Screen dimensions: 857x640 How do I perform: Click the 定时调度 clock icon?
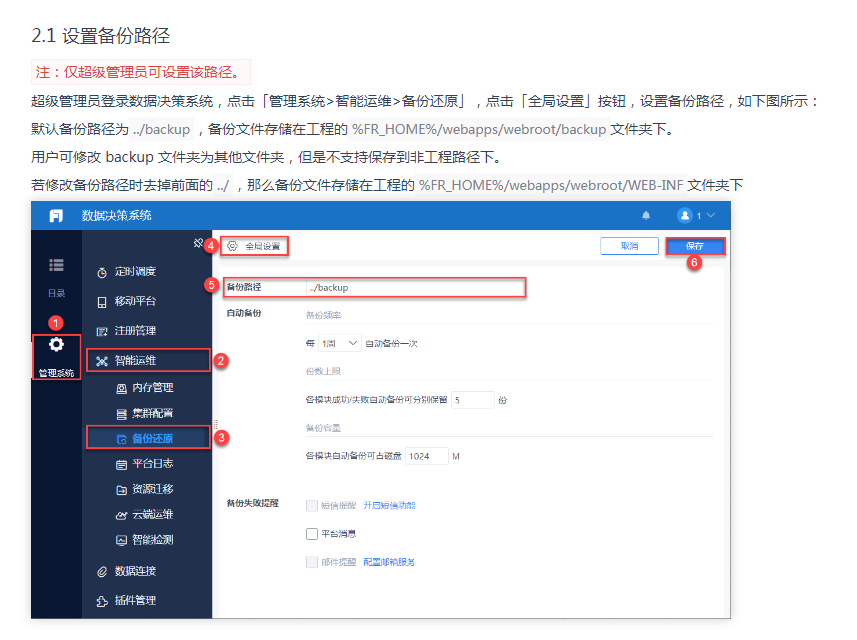coord(102,272)
